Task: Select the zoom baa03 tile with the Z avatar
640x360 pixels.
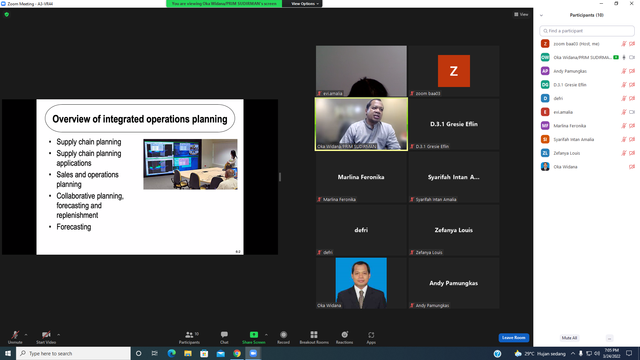Action: tap(453, 71)
